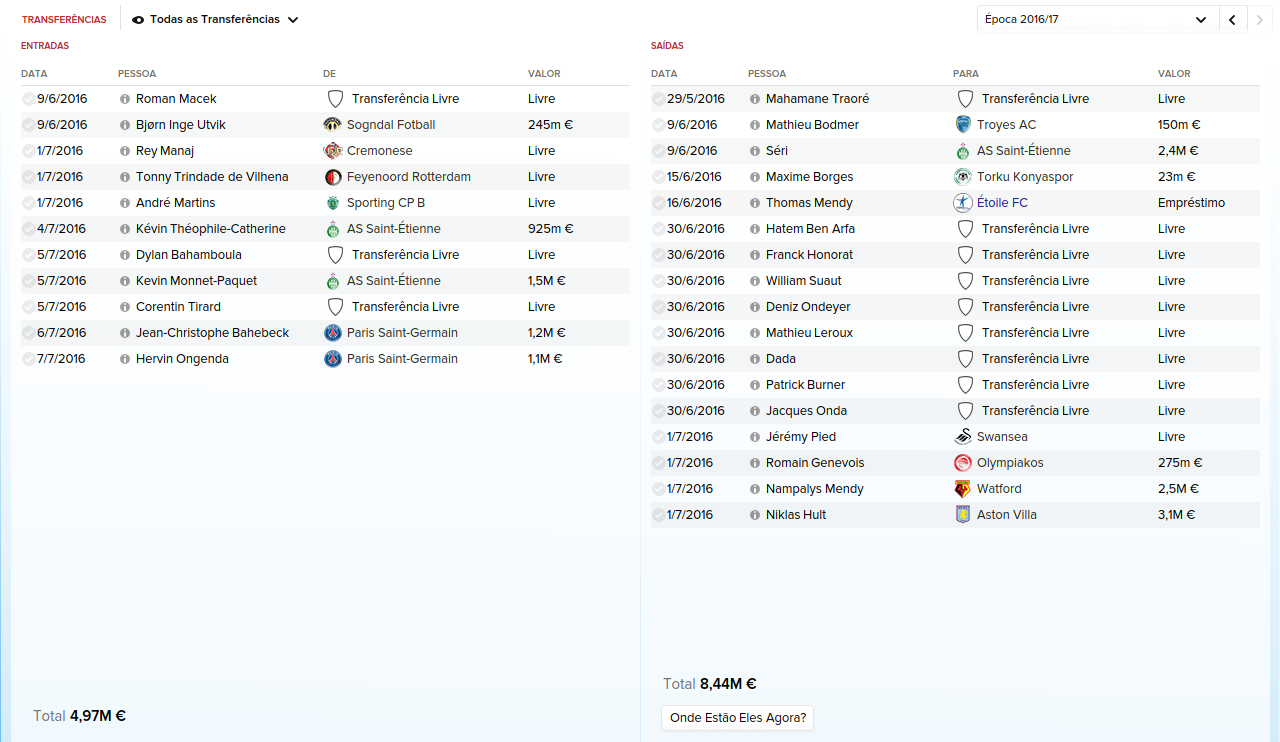Viewport: 1280px width, 742px height.
Task: Click the Aston Villa club badge
Action: tap(963, 515)
